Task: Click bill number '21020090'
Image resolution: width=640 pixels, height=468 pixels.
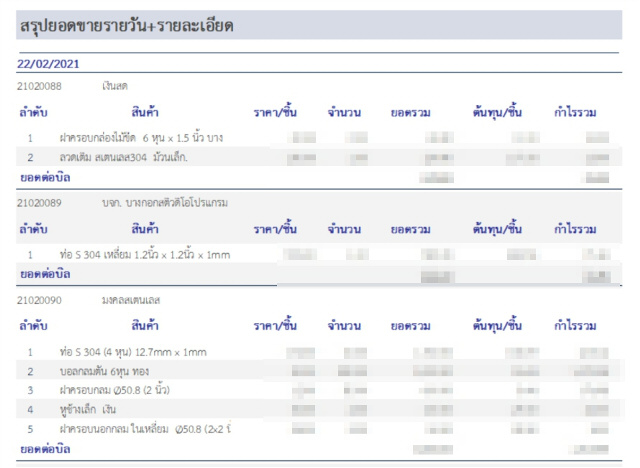Action: coord(39,300)
